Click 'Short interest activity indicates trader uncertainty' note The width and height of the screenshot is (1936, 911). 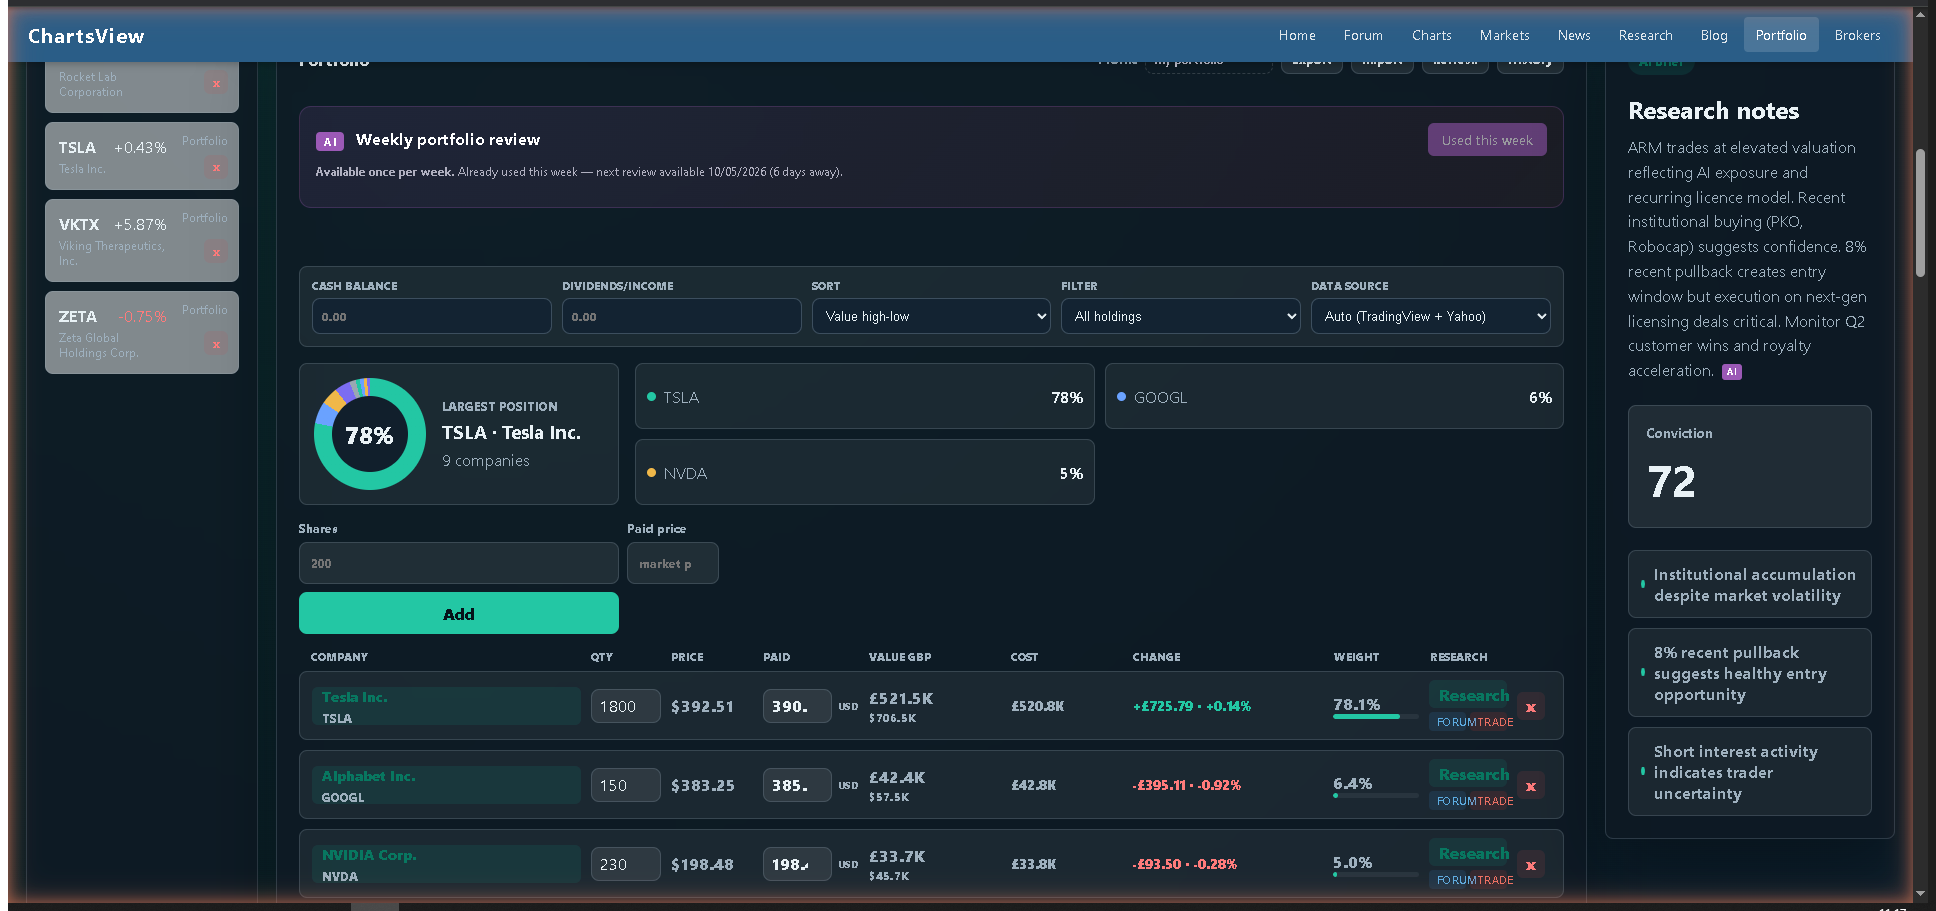[x=1750, y=772]
